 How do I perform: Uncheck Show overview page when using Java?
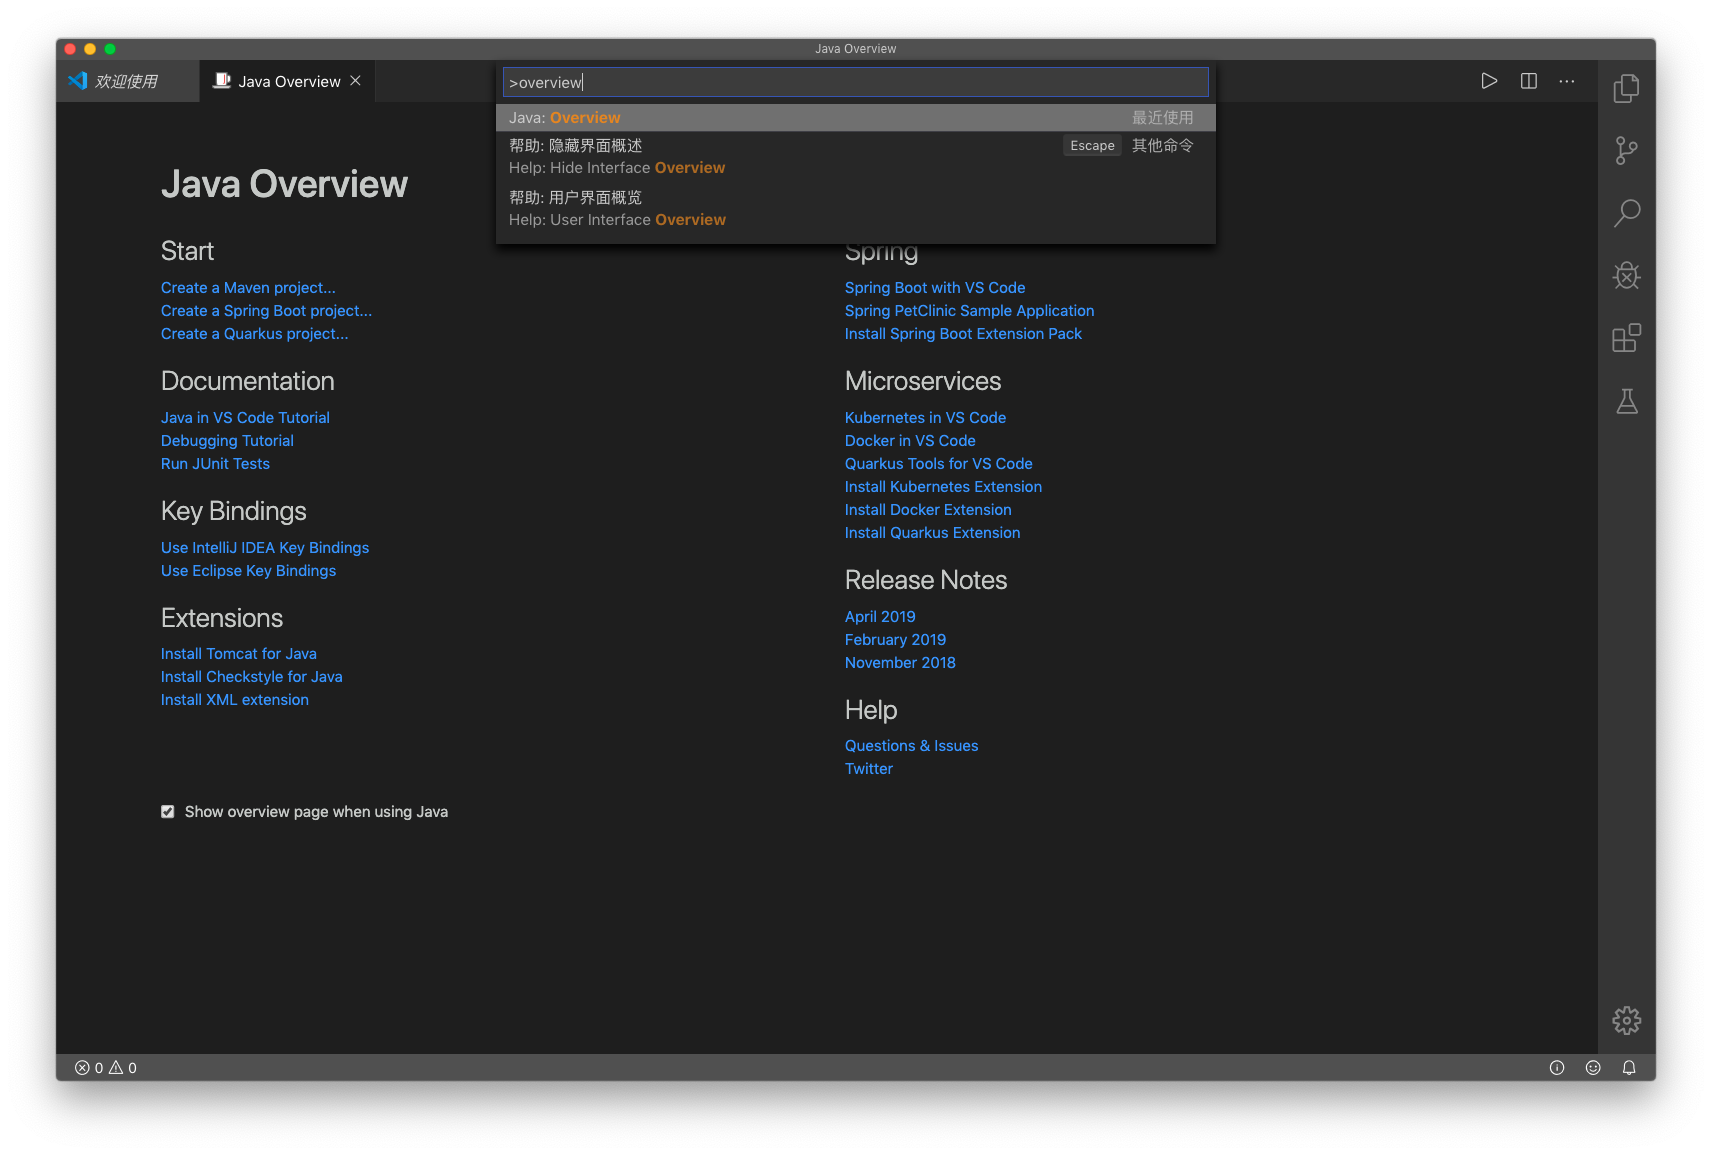(168, 812)
